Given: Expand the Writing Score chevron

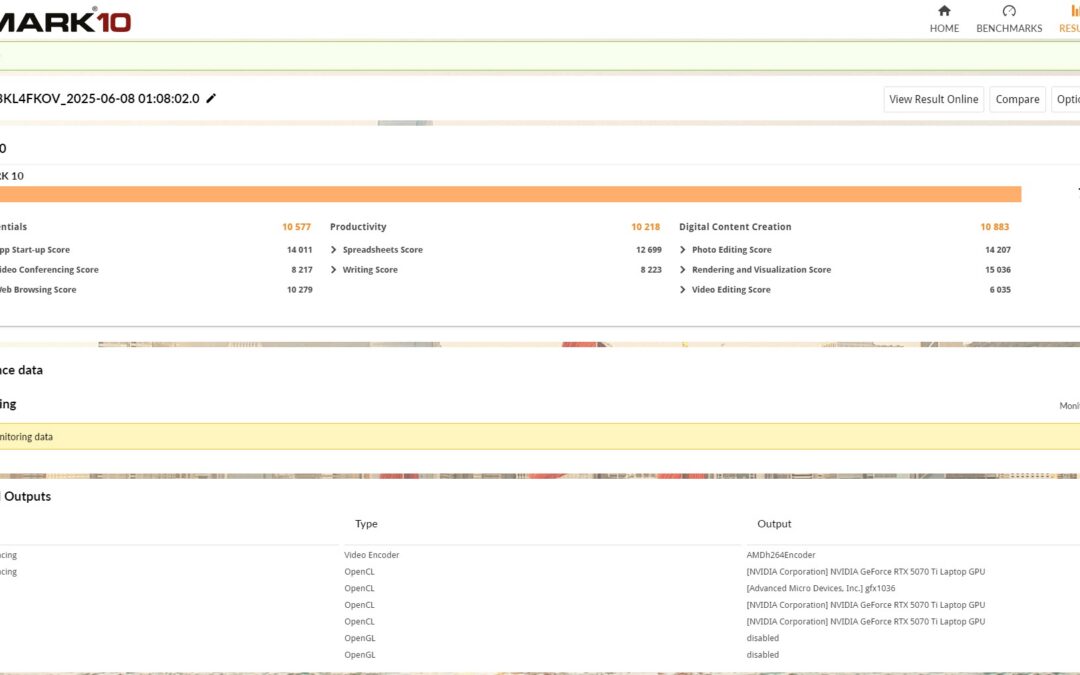Looking at the screenshot, I should (334, 270).
